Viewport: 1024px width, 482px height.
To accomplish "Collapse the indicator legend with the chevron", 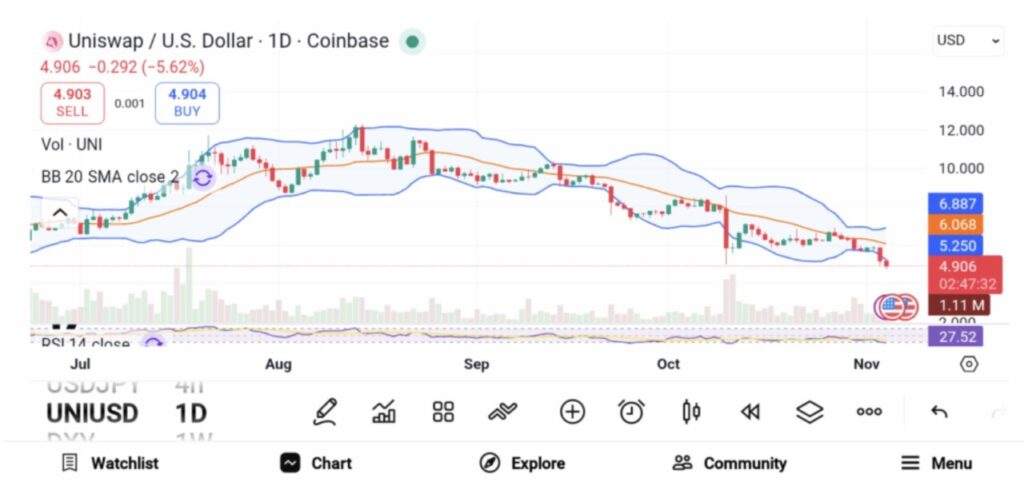I will pos(59,212).
